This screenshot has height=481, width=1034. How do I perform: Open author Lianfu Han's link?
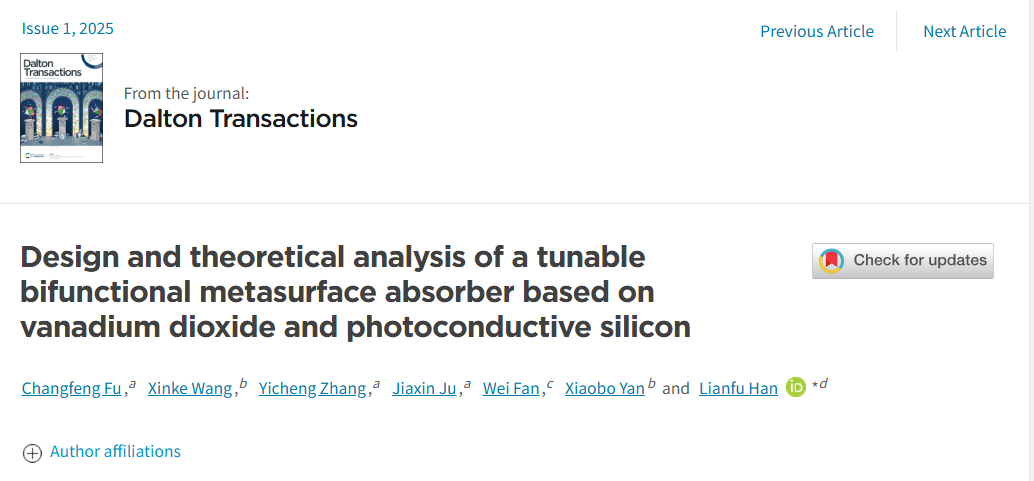tap(739, 389)
